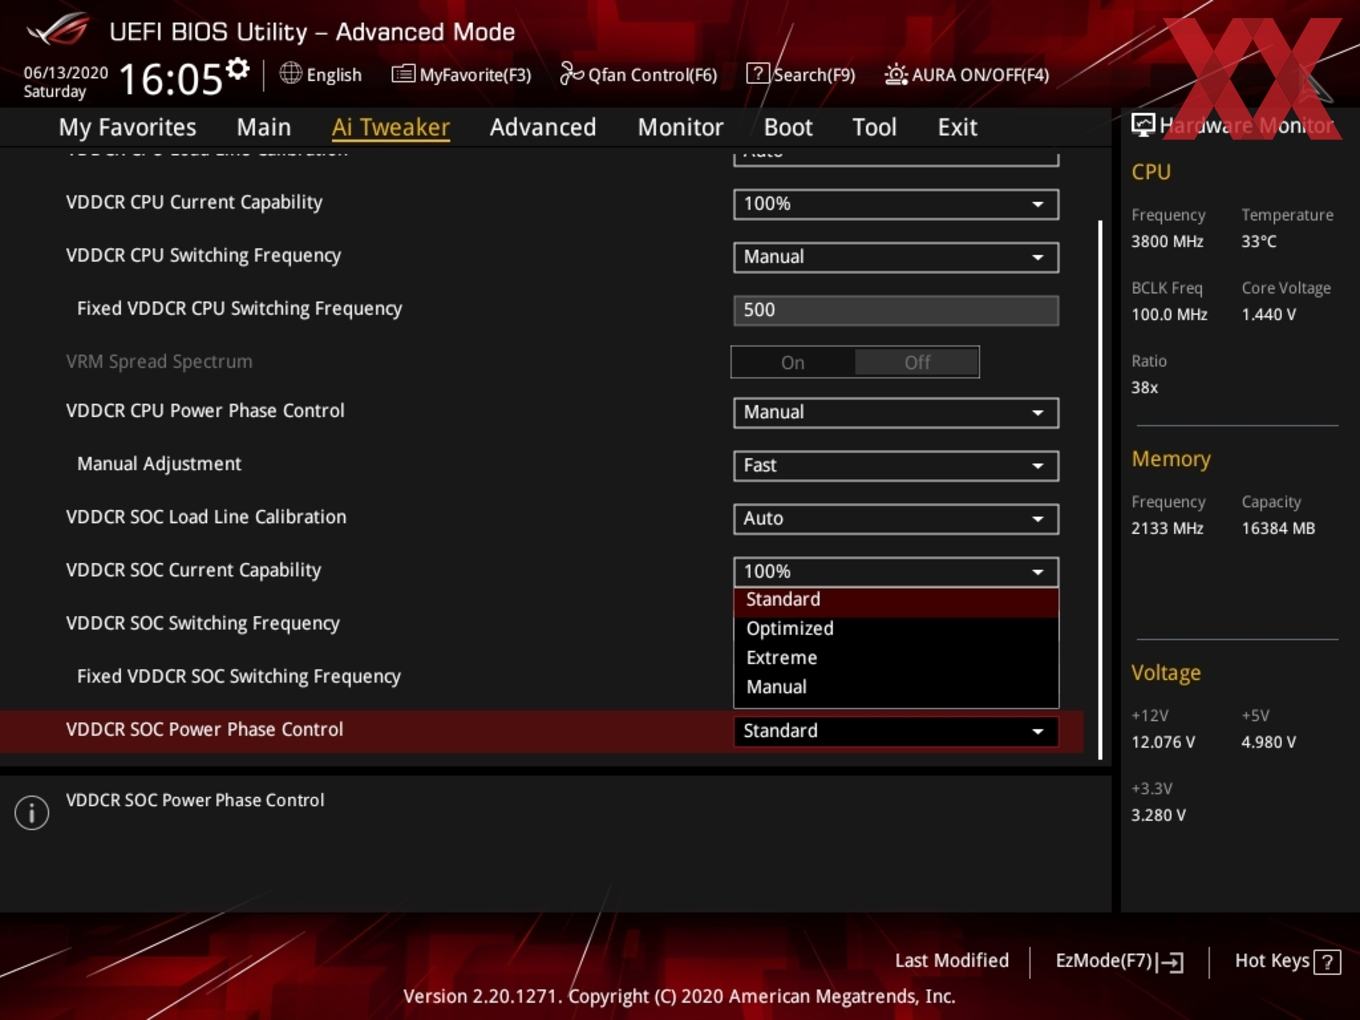1360x1020 pixels.
Task: Set VRM Spread Spectrum to On
Action: click(x=793, y=362)
